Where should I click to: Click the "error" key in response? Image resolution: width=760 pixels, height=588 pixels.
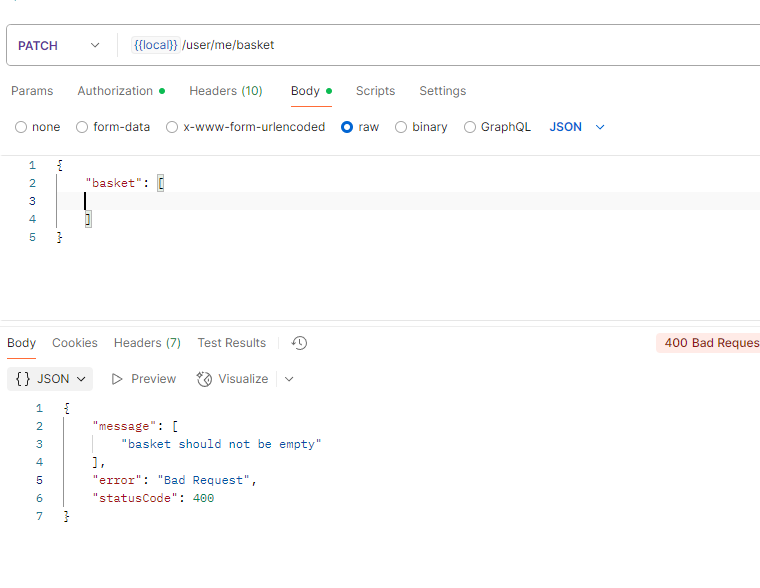point(117,480)
